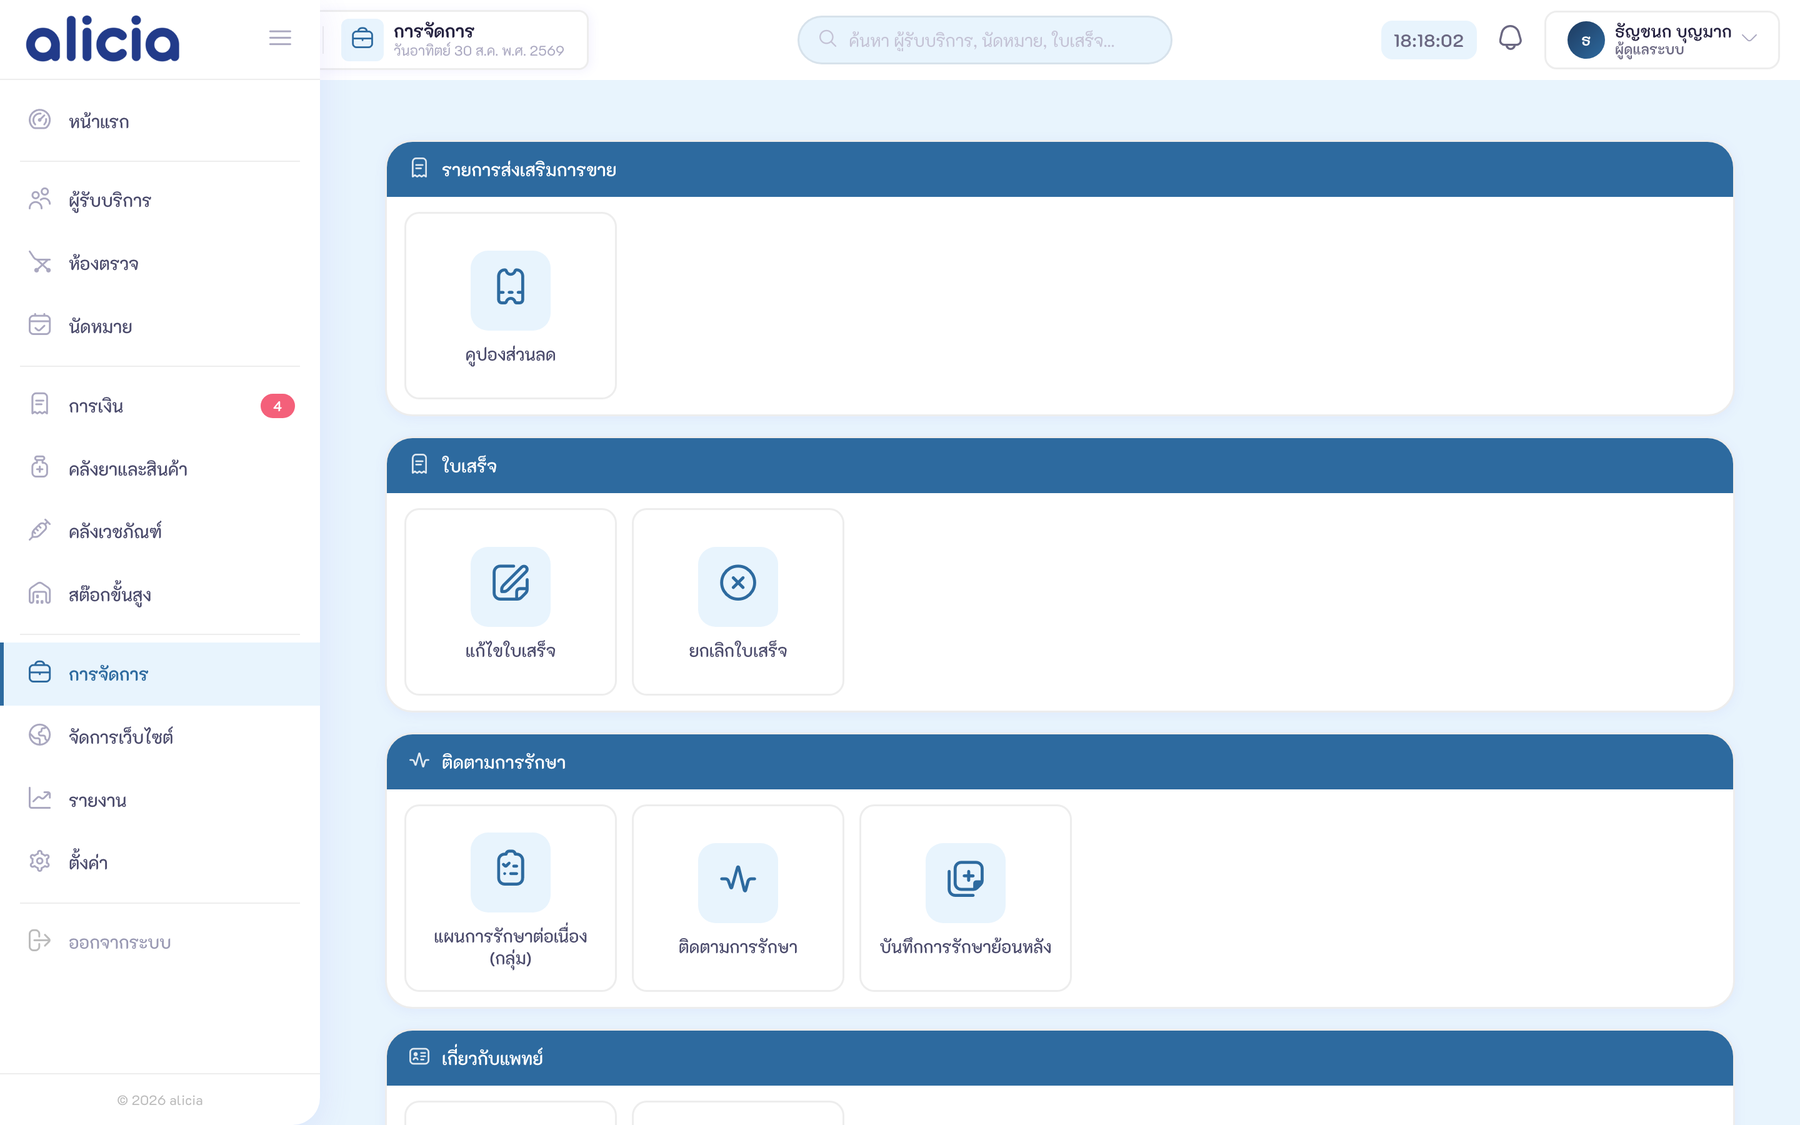Go to หน้าแรก in the sidebar

(x=160, y=121)
